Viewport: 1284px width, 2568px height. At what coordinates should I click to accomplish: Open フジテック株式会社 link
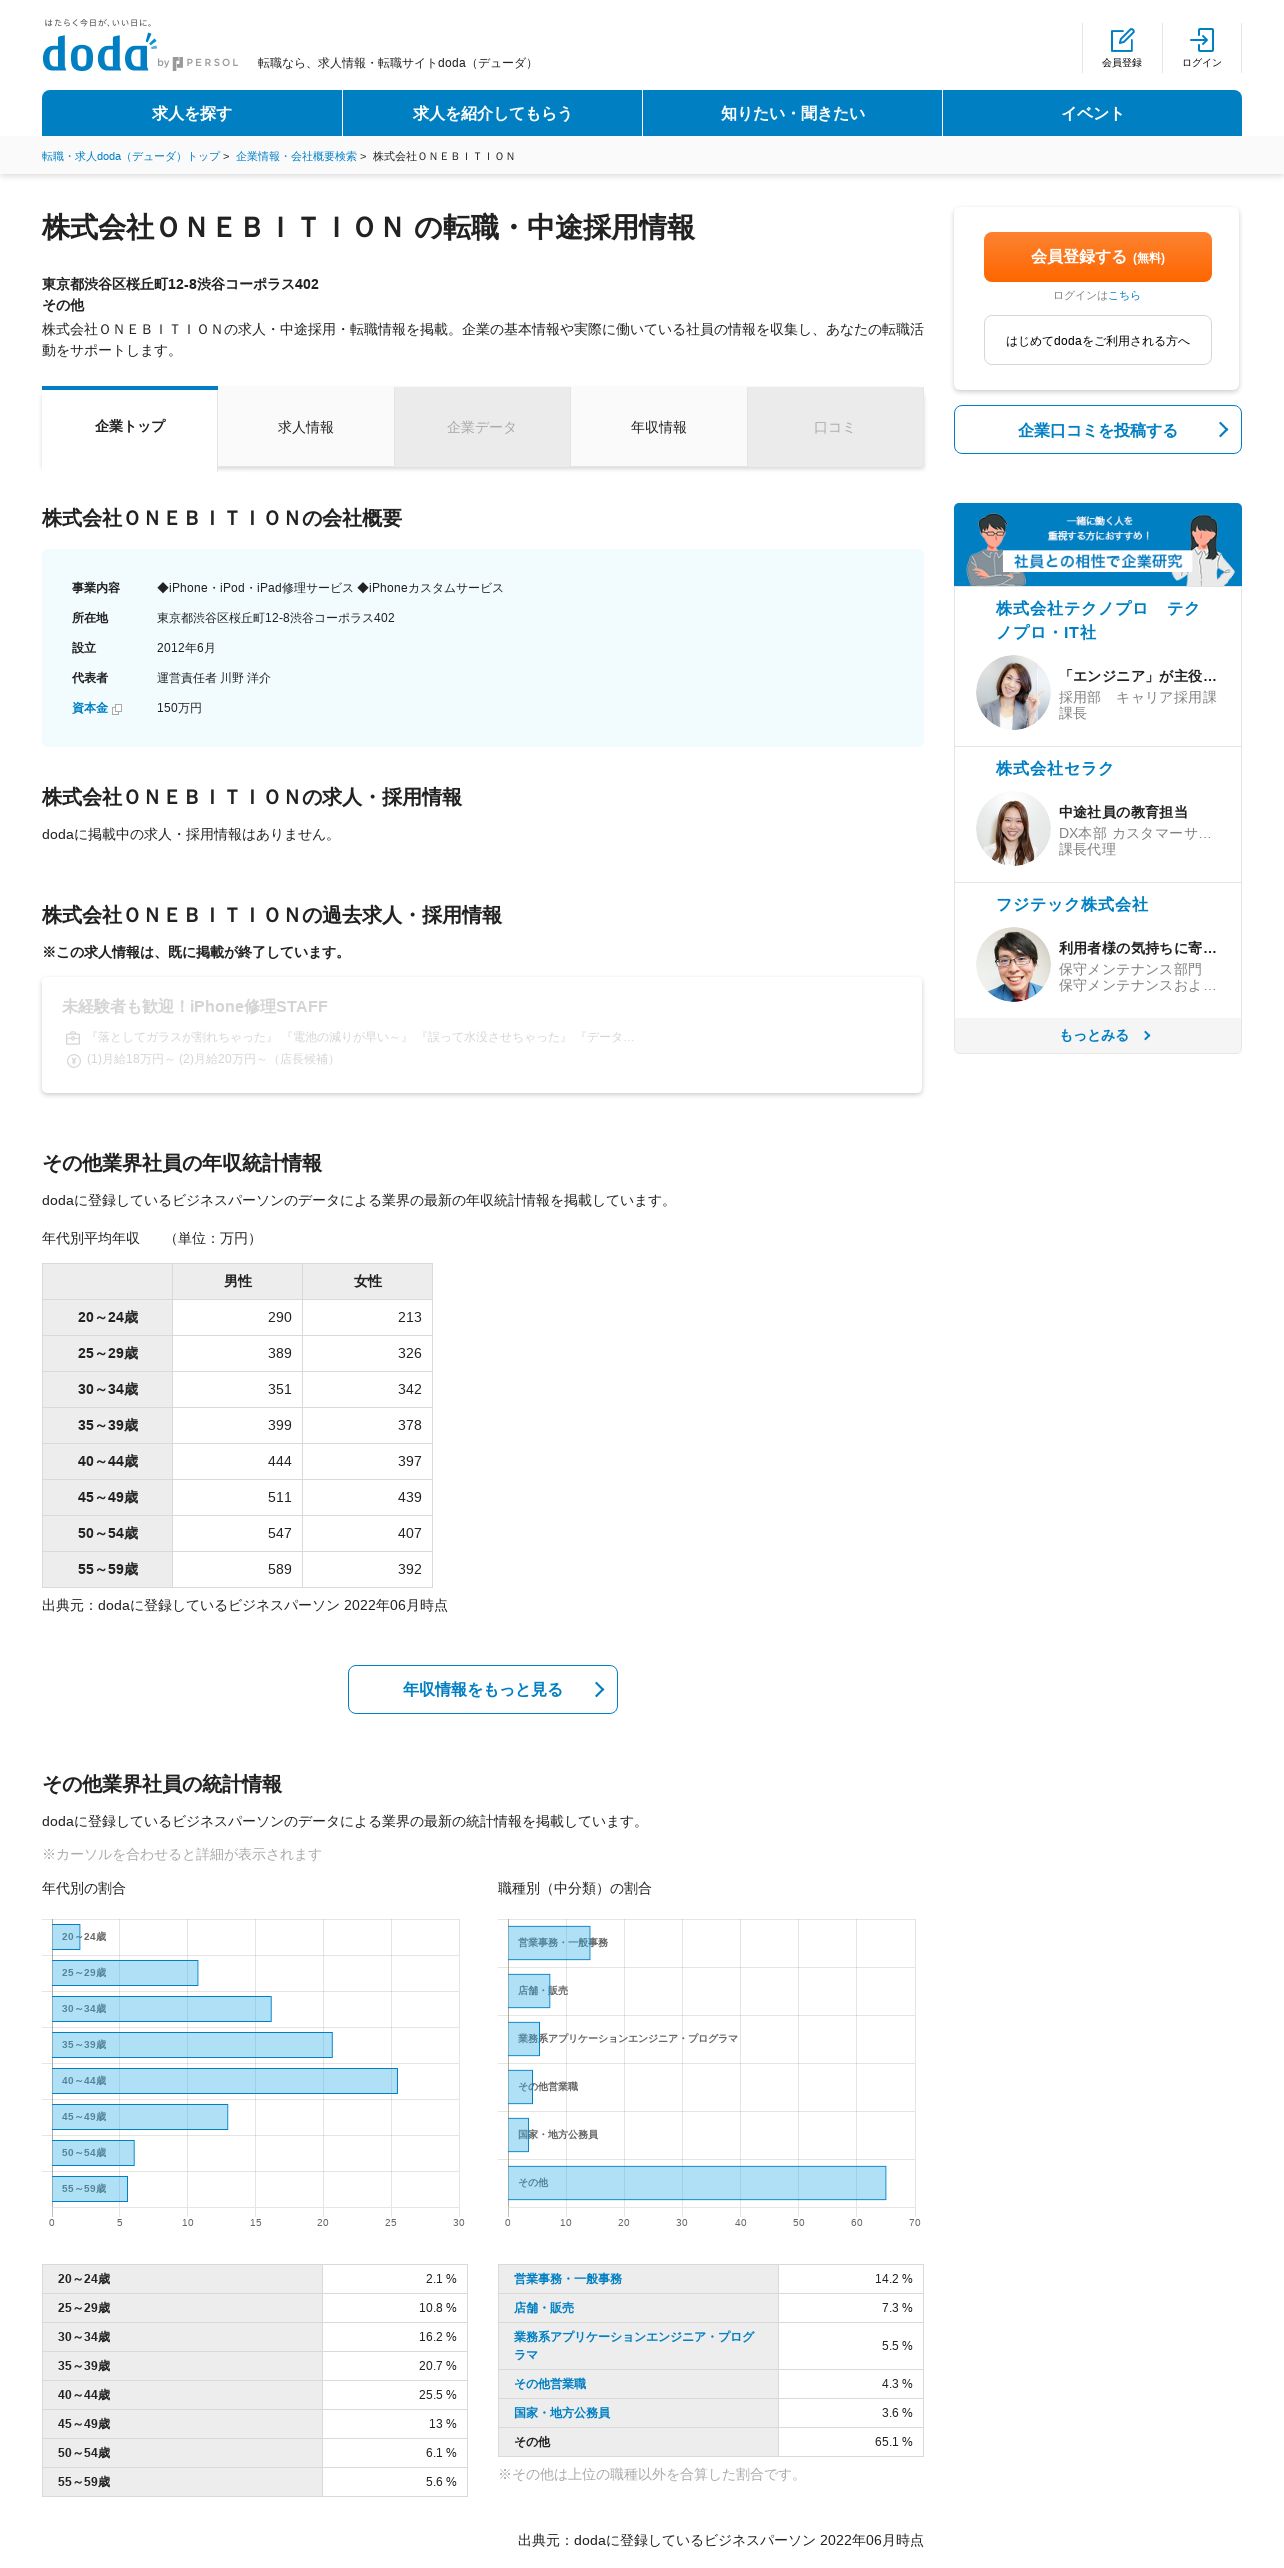[1071, 904]
